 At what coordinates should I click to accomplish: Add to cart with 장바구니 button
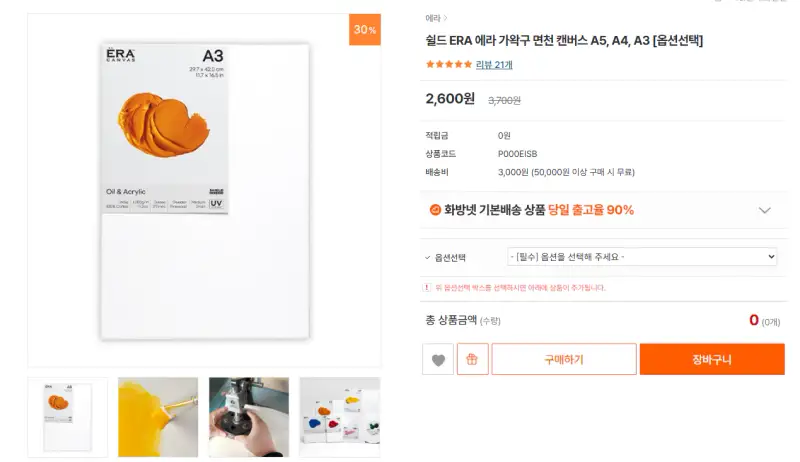click(712, 360)
